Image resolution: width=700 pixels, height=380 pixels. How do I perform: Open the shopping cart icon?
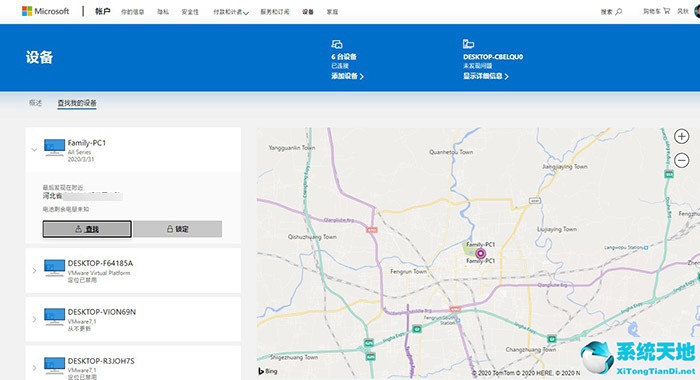pyautogui.click(x=667, y=11)
